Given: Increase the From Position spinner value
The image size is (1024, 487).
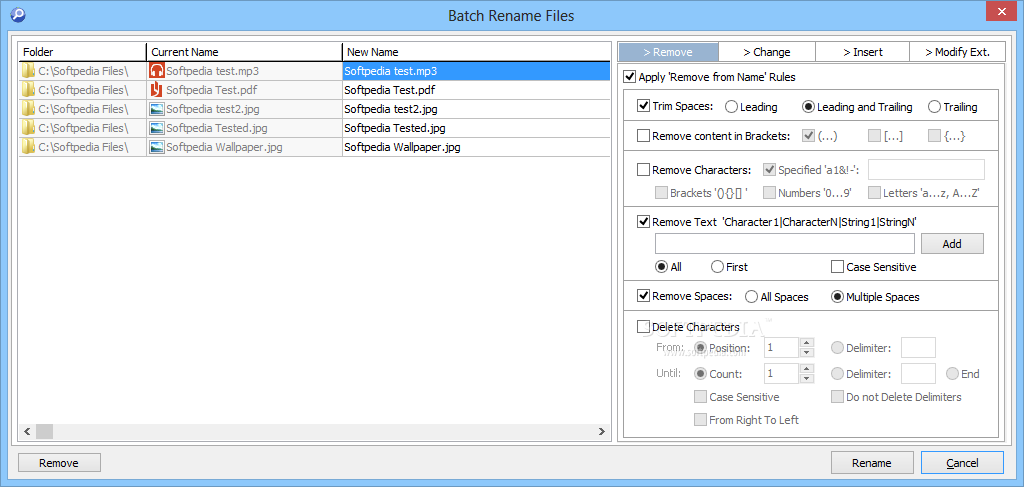Looking at the screenshot, I should point(807,343).
